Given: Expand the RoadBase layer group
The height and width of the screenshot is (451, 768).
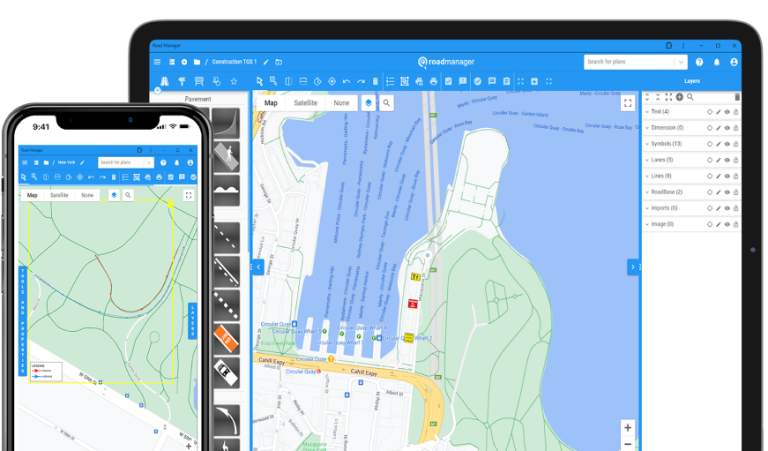Looking at the screenshot, I should [x=647, y=192].
